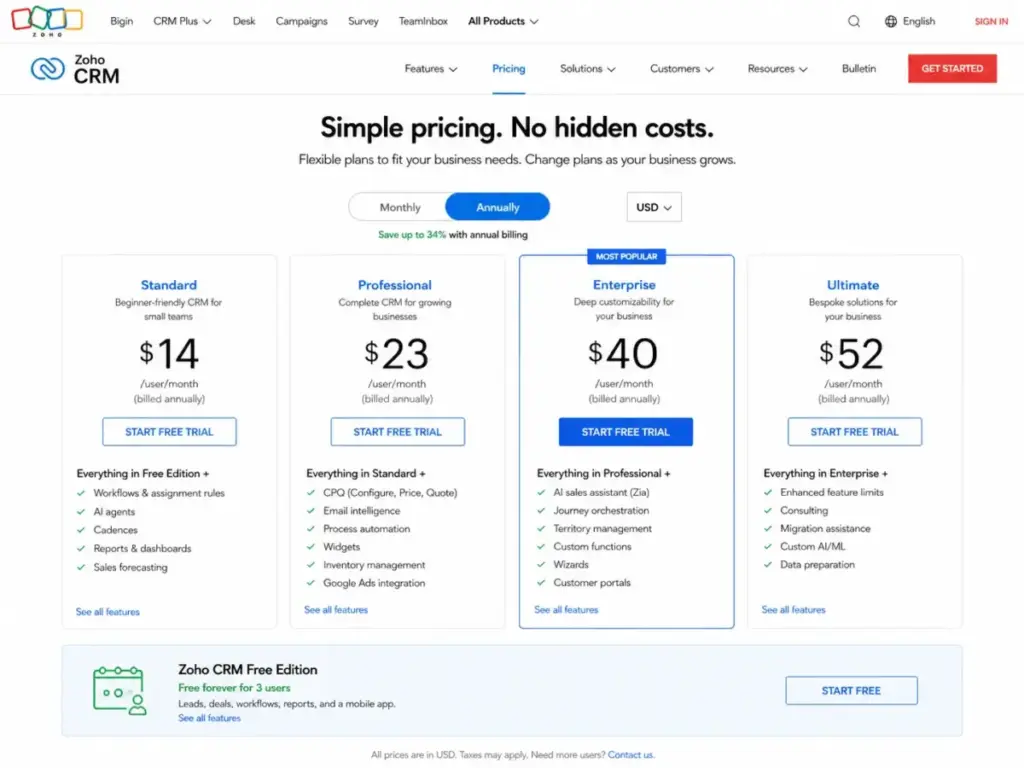Click 'Email intelligence' feature item
The image size is (1024, 768).
pyautogui.click(x=362, y=511)
